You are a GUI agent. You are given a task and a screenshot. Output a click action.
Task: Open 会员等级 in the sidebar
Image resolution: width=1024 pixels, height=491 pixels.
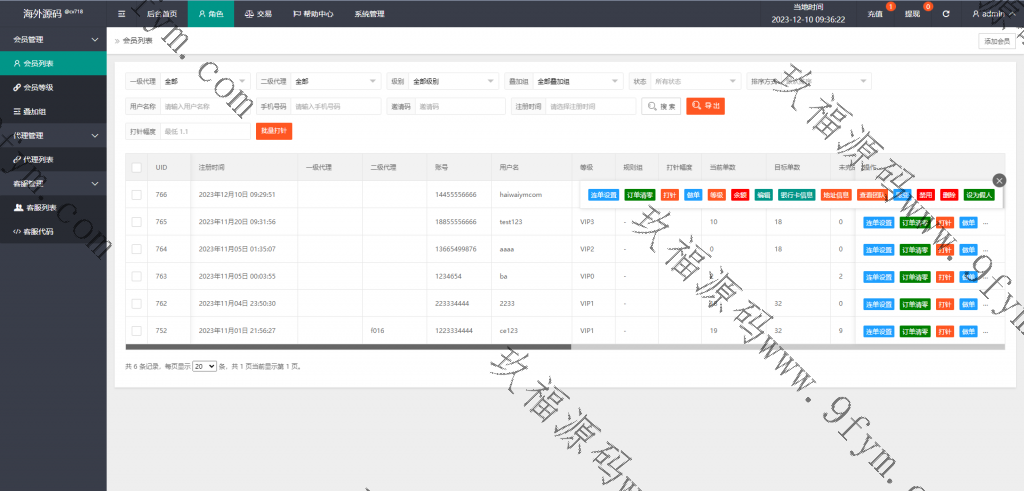tap(38, 87)
